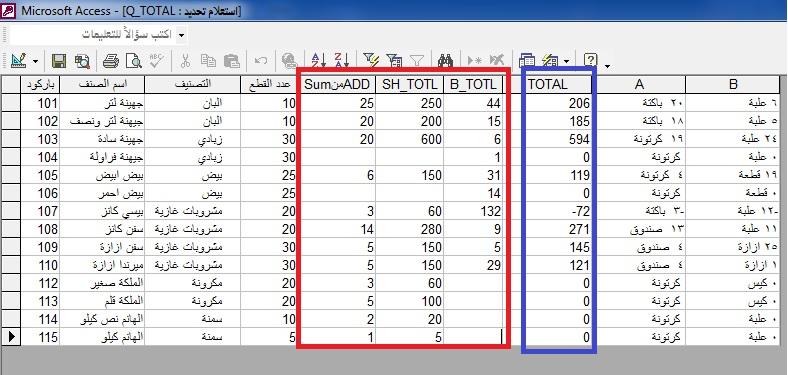Click Filter By Form icon

pyautogui.click(x=394, y=61)
